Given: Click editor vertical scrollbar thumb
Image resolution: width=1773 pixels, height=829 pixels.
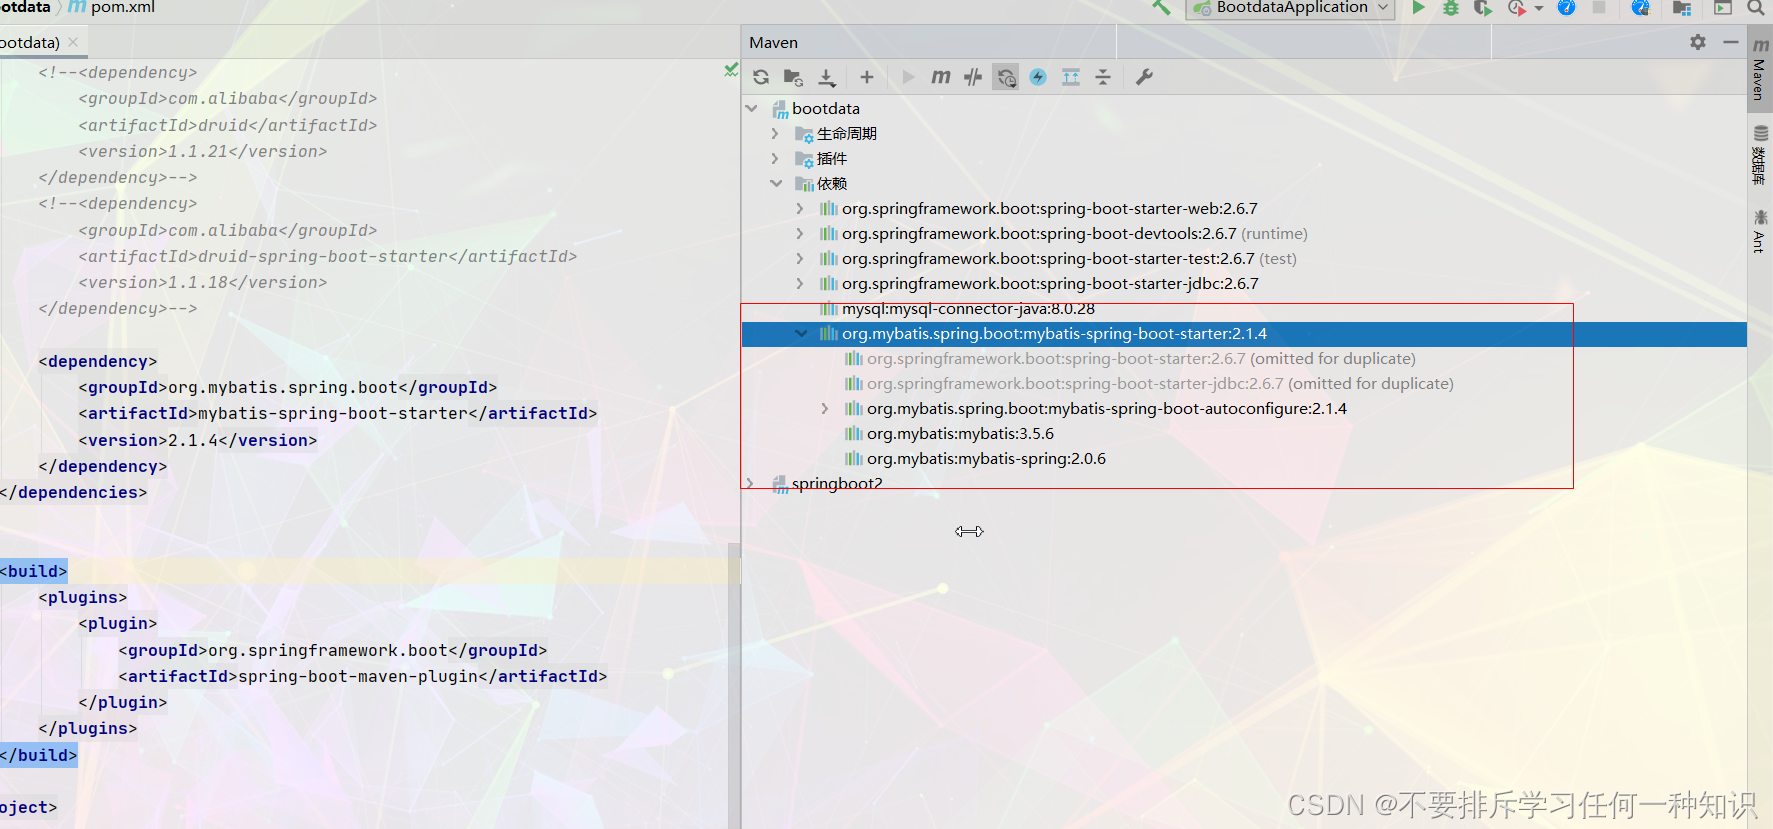Looking at the screenshot, I should pyautogui.click(x=735, y=563).
